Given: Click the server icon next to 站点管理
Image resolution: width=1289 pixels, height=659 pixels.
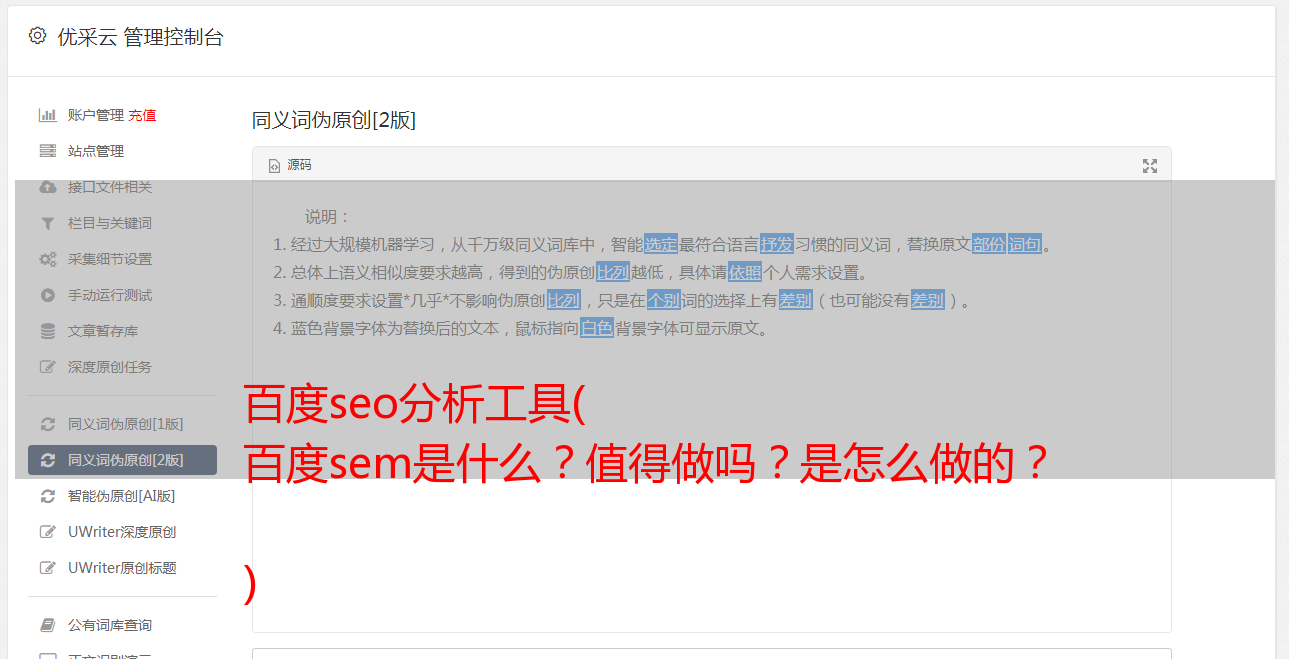Looking at the screenshot, I should [47, 151].
